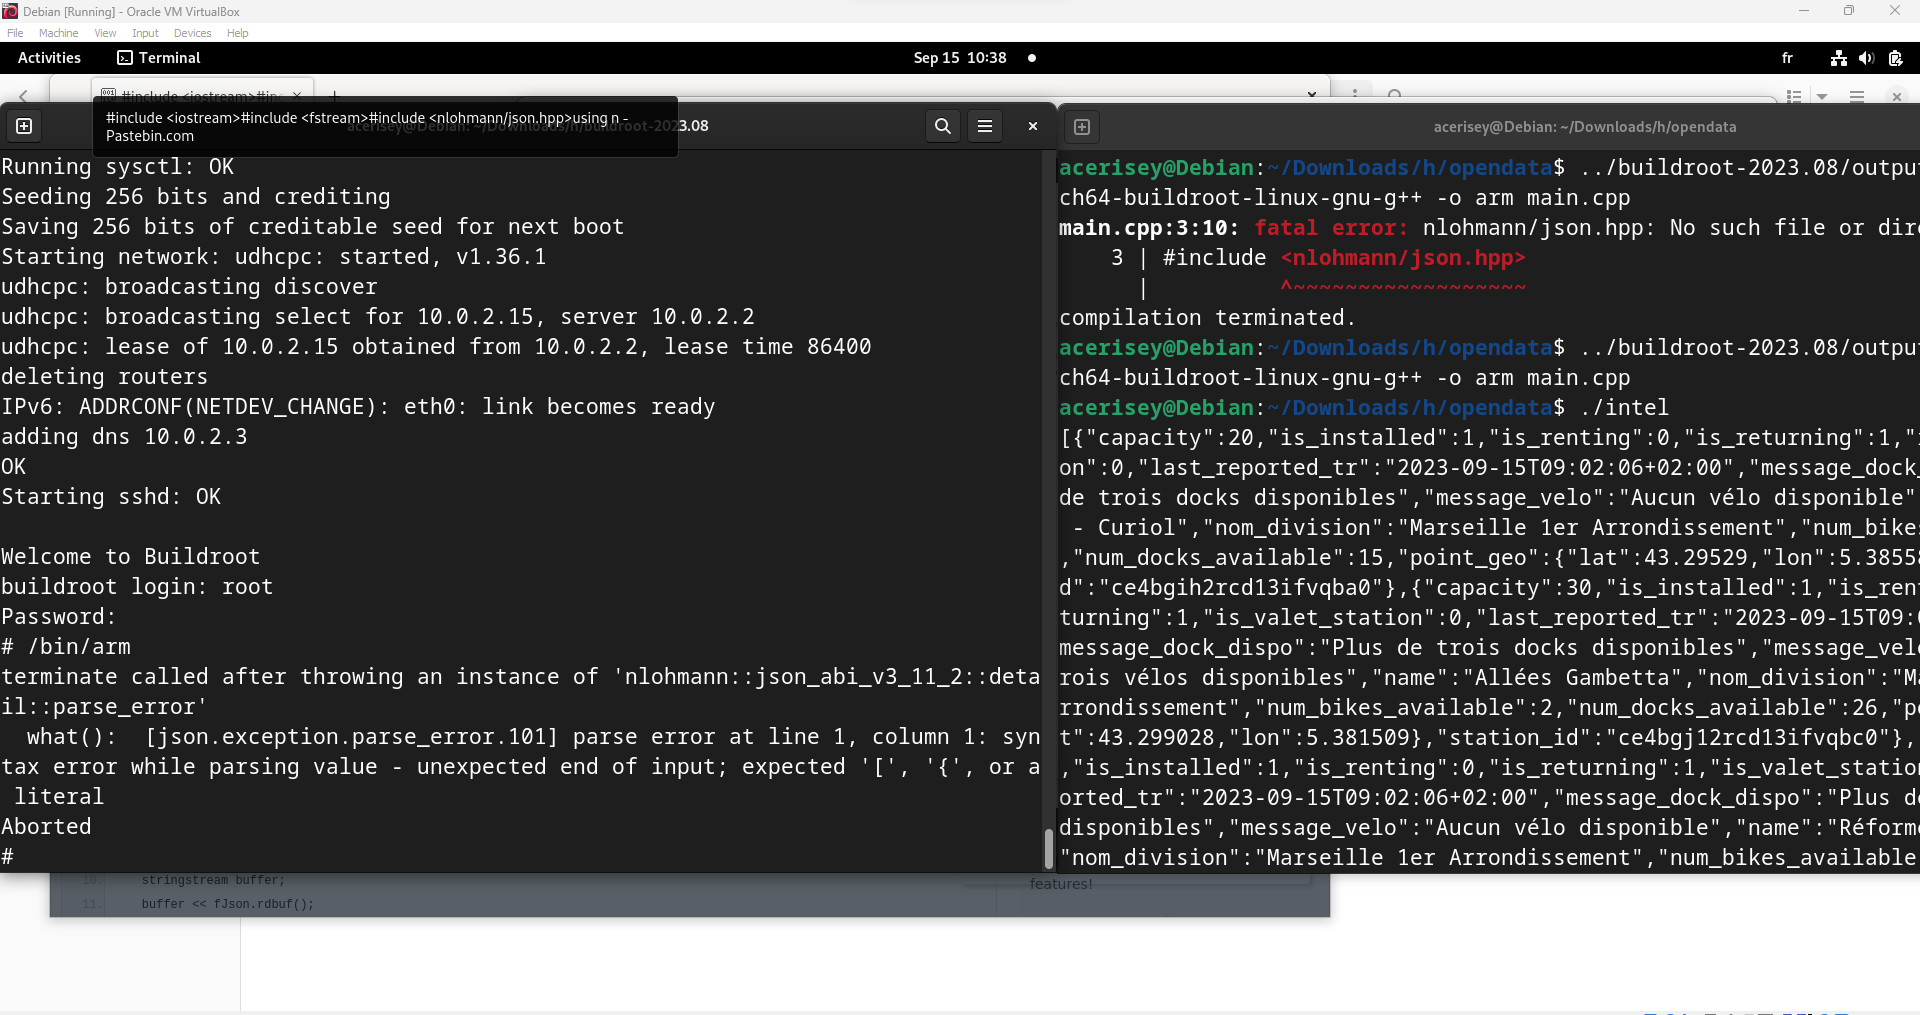Click the back arrow in background browser
Viewport: 1920px width, 1015px height.
coord(24,96)
